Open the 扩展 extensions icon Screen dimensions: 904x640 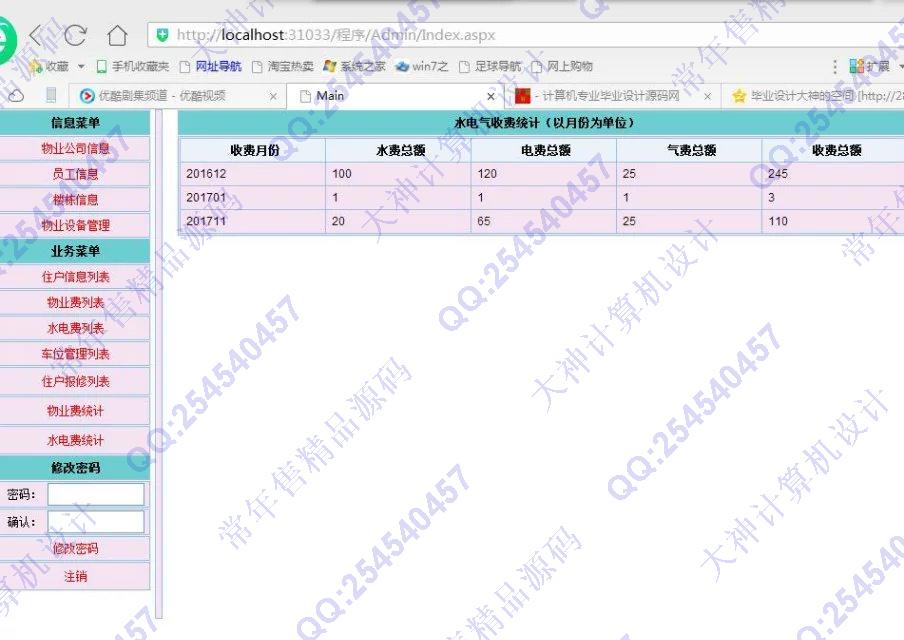click(871, 66)
